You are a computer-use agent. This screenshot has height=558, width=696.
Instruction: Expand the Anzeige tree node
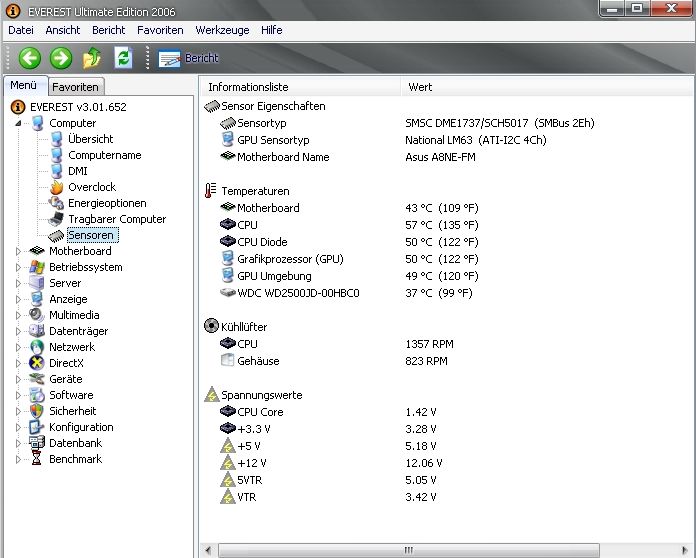point(18,299)
